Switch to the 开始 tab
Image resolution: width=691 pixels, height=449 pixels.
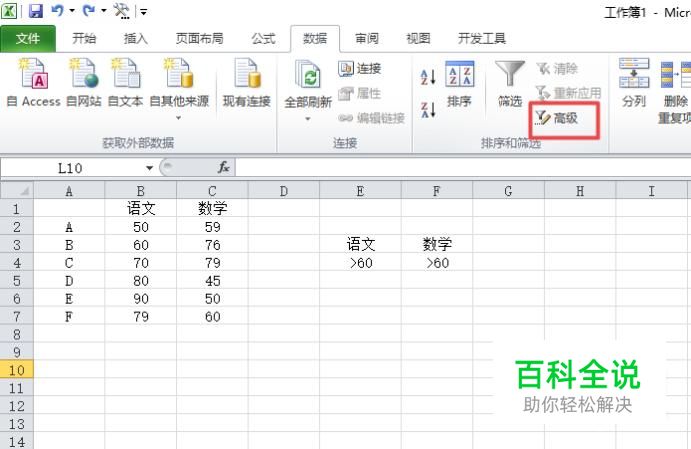[84, 39]
